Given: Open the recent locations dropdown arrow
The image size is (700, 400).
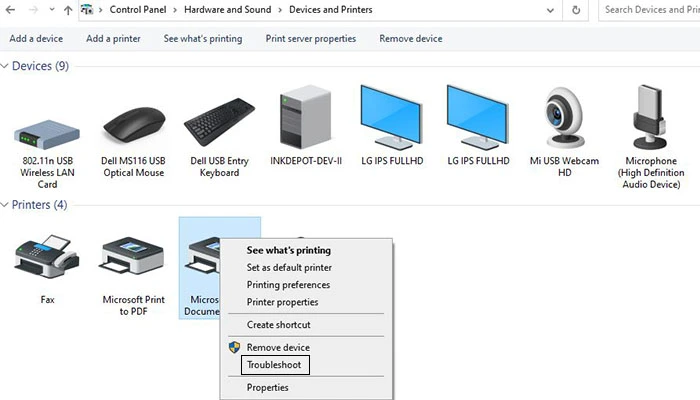Looking at the screenshot, I should tap(52, 9).
